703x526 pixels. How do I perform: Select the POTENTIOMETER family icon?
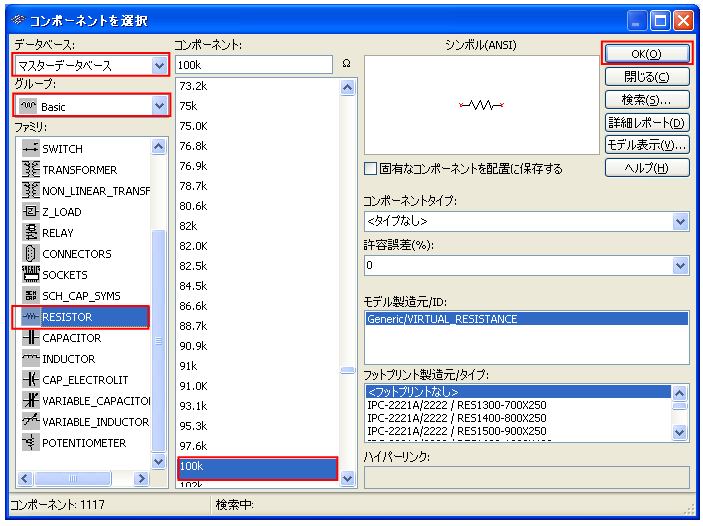pyautogui.click(x=30, y=443)
